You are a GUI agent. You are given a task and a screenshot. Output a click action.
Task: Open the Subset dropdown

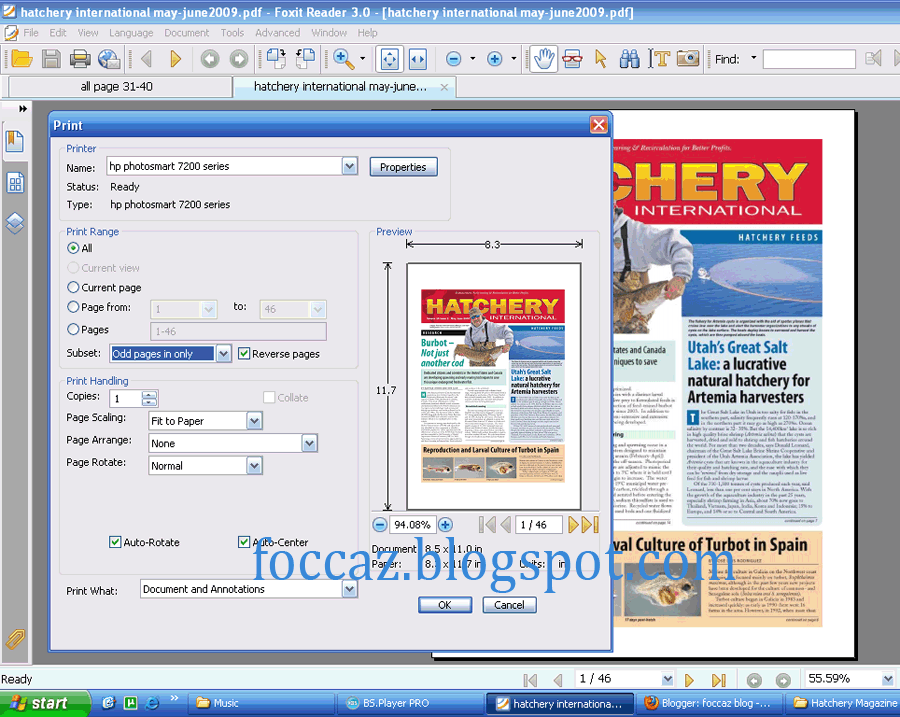(223, 354)
